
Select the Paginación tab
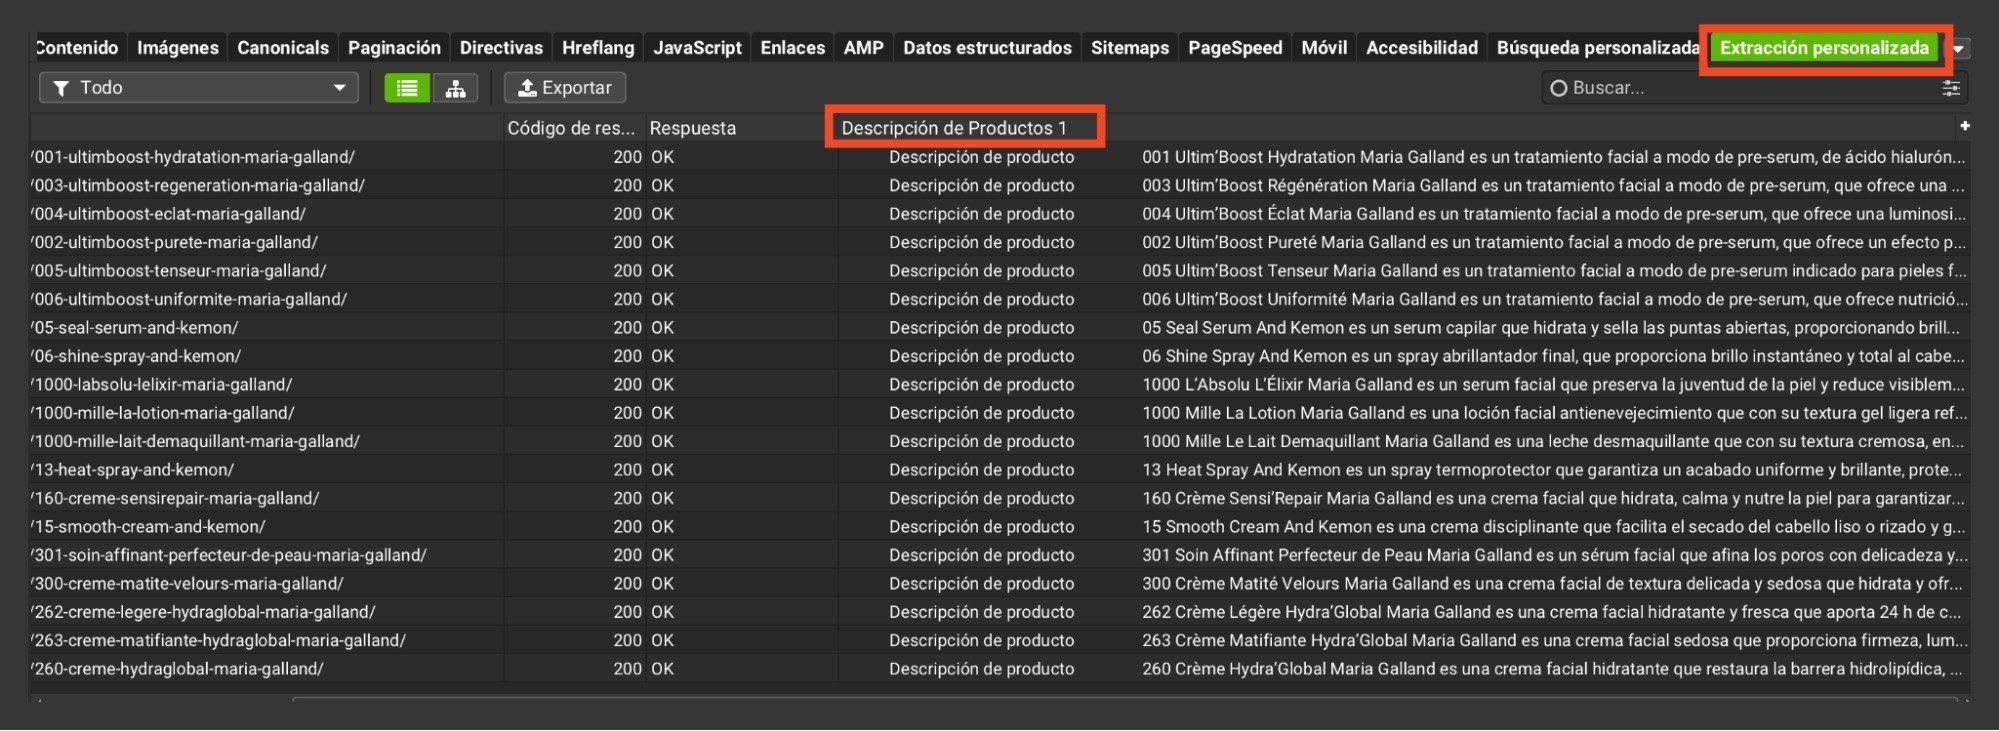tap(394, 47)
